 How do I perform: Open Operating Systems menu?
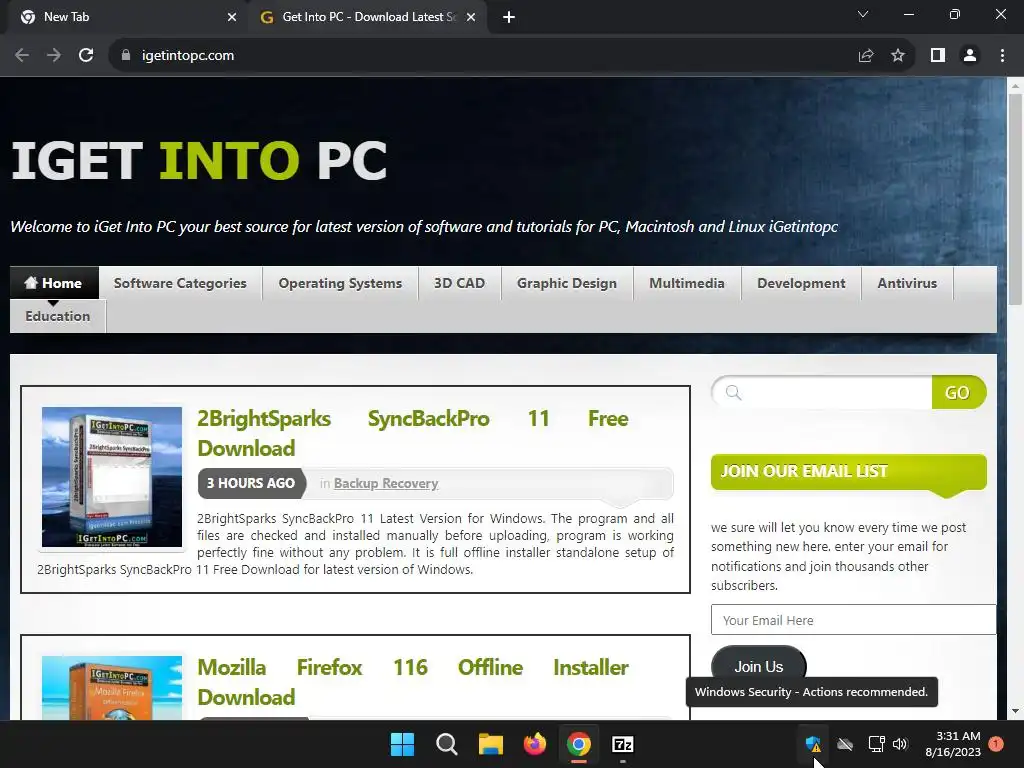pos(340,283)
